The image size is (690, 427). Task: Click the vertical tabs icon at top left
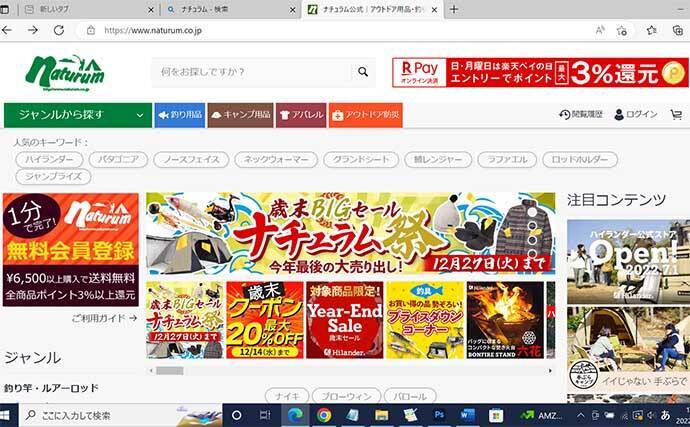pyautogui.click(x=4, y=9)
